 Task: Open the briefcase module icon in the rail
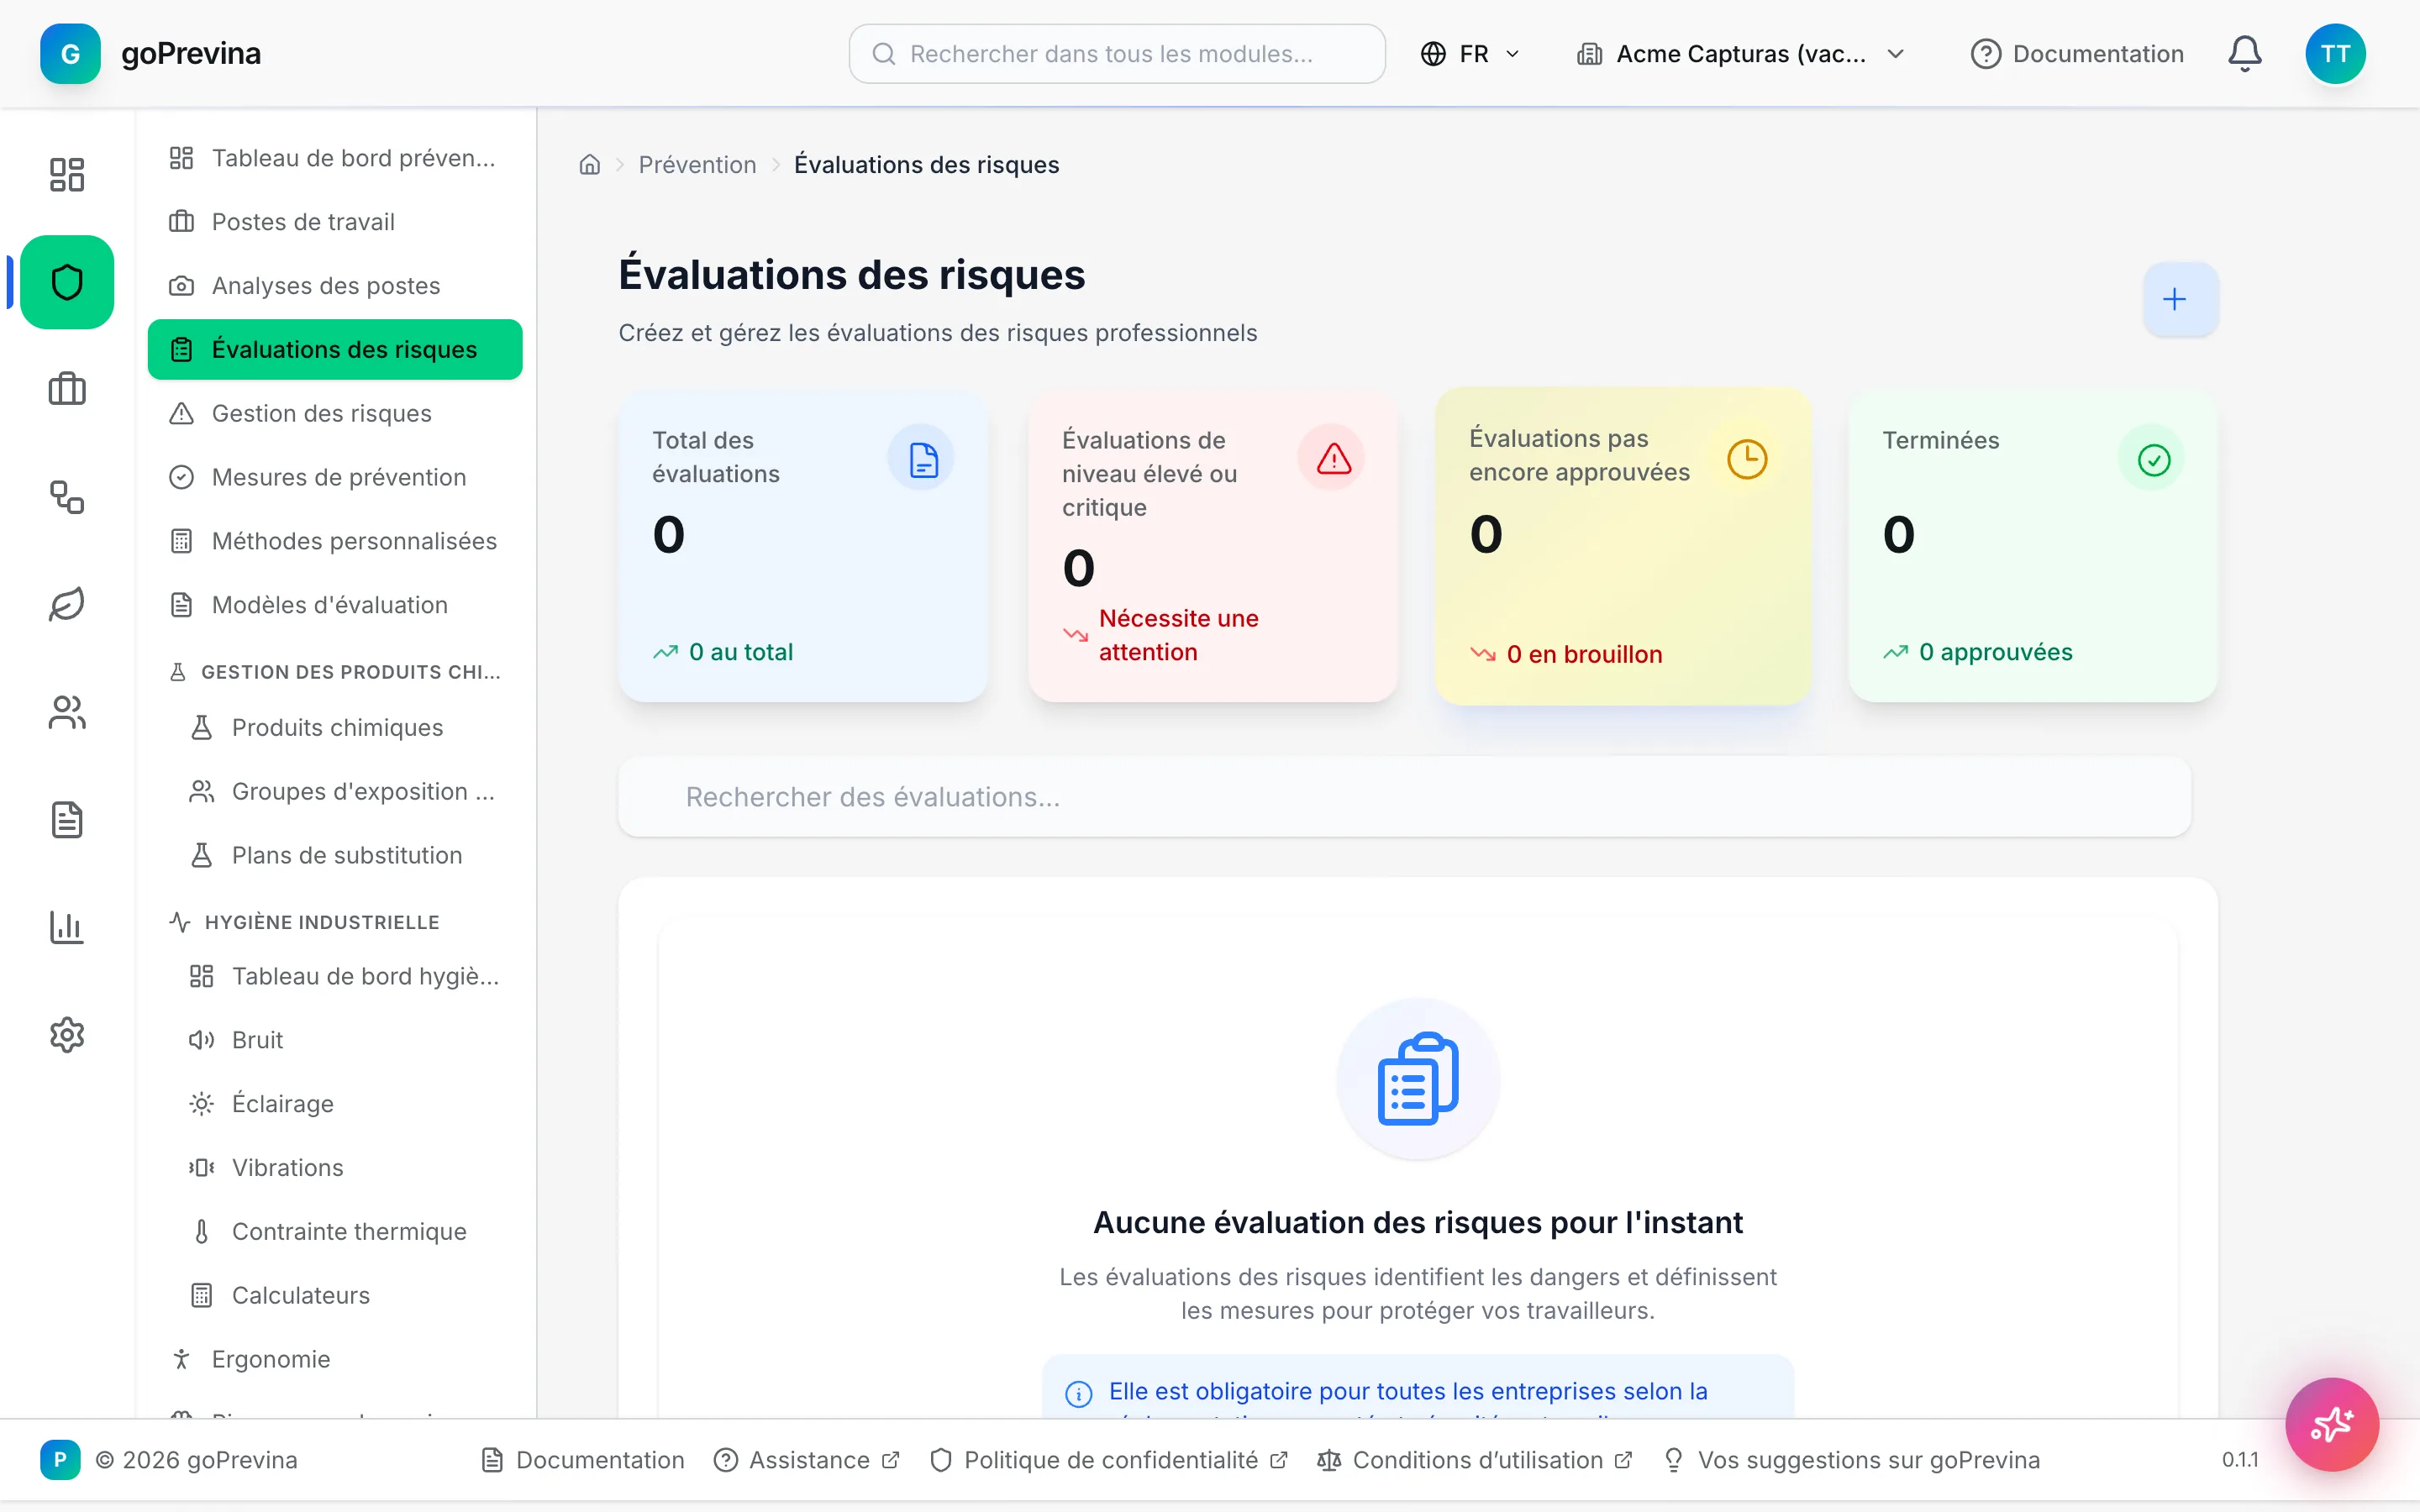[x=67, y=389]
